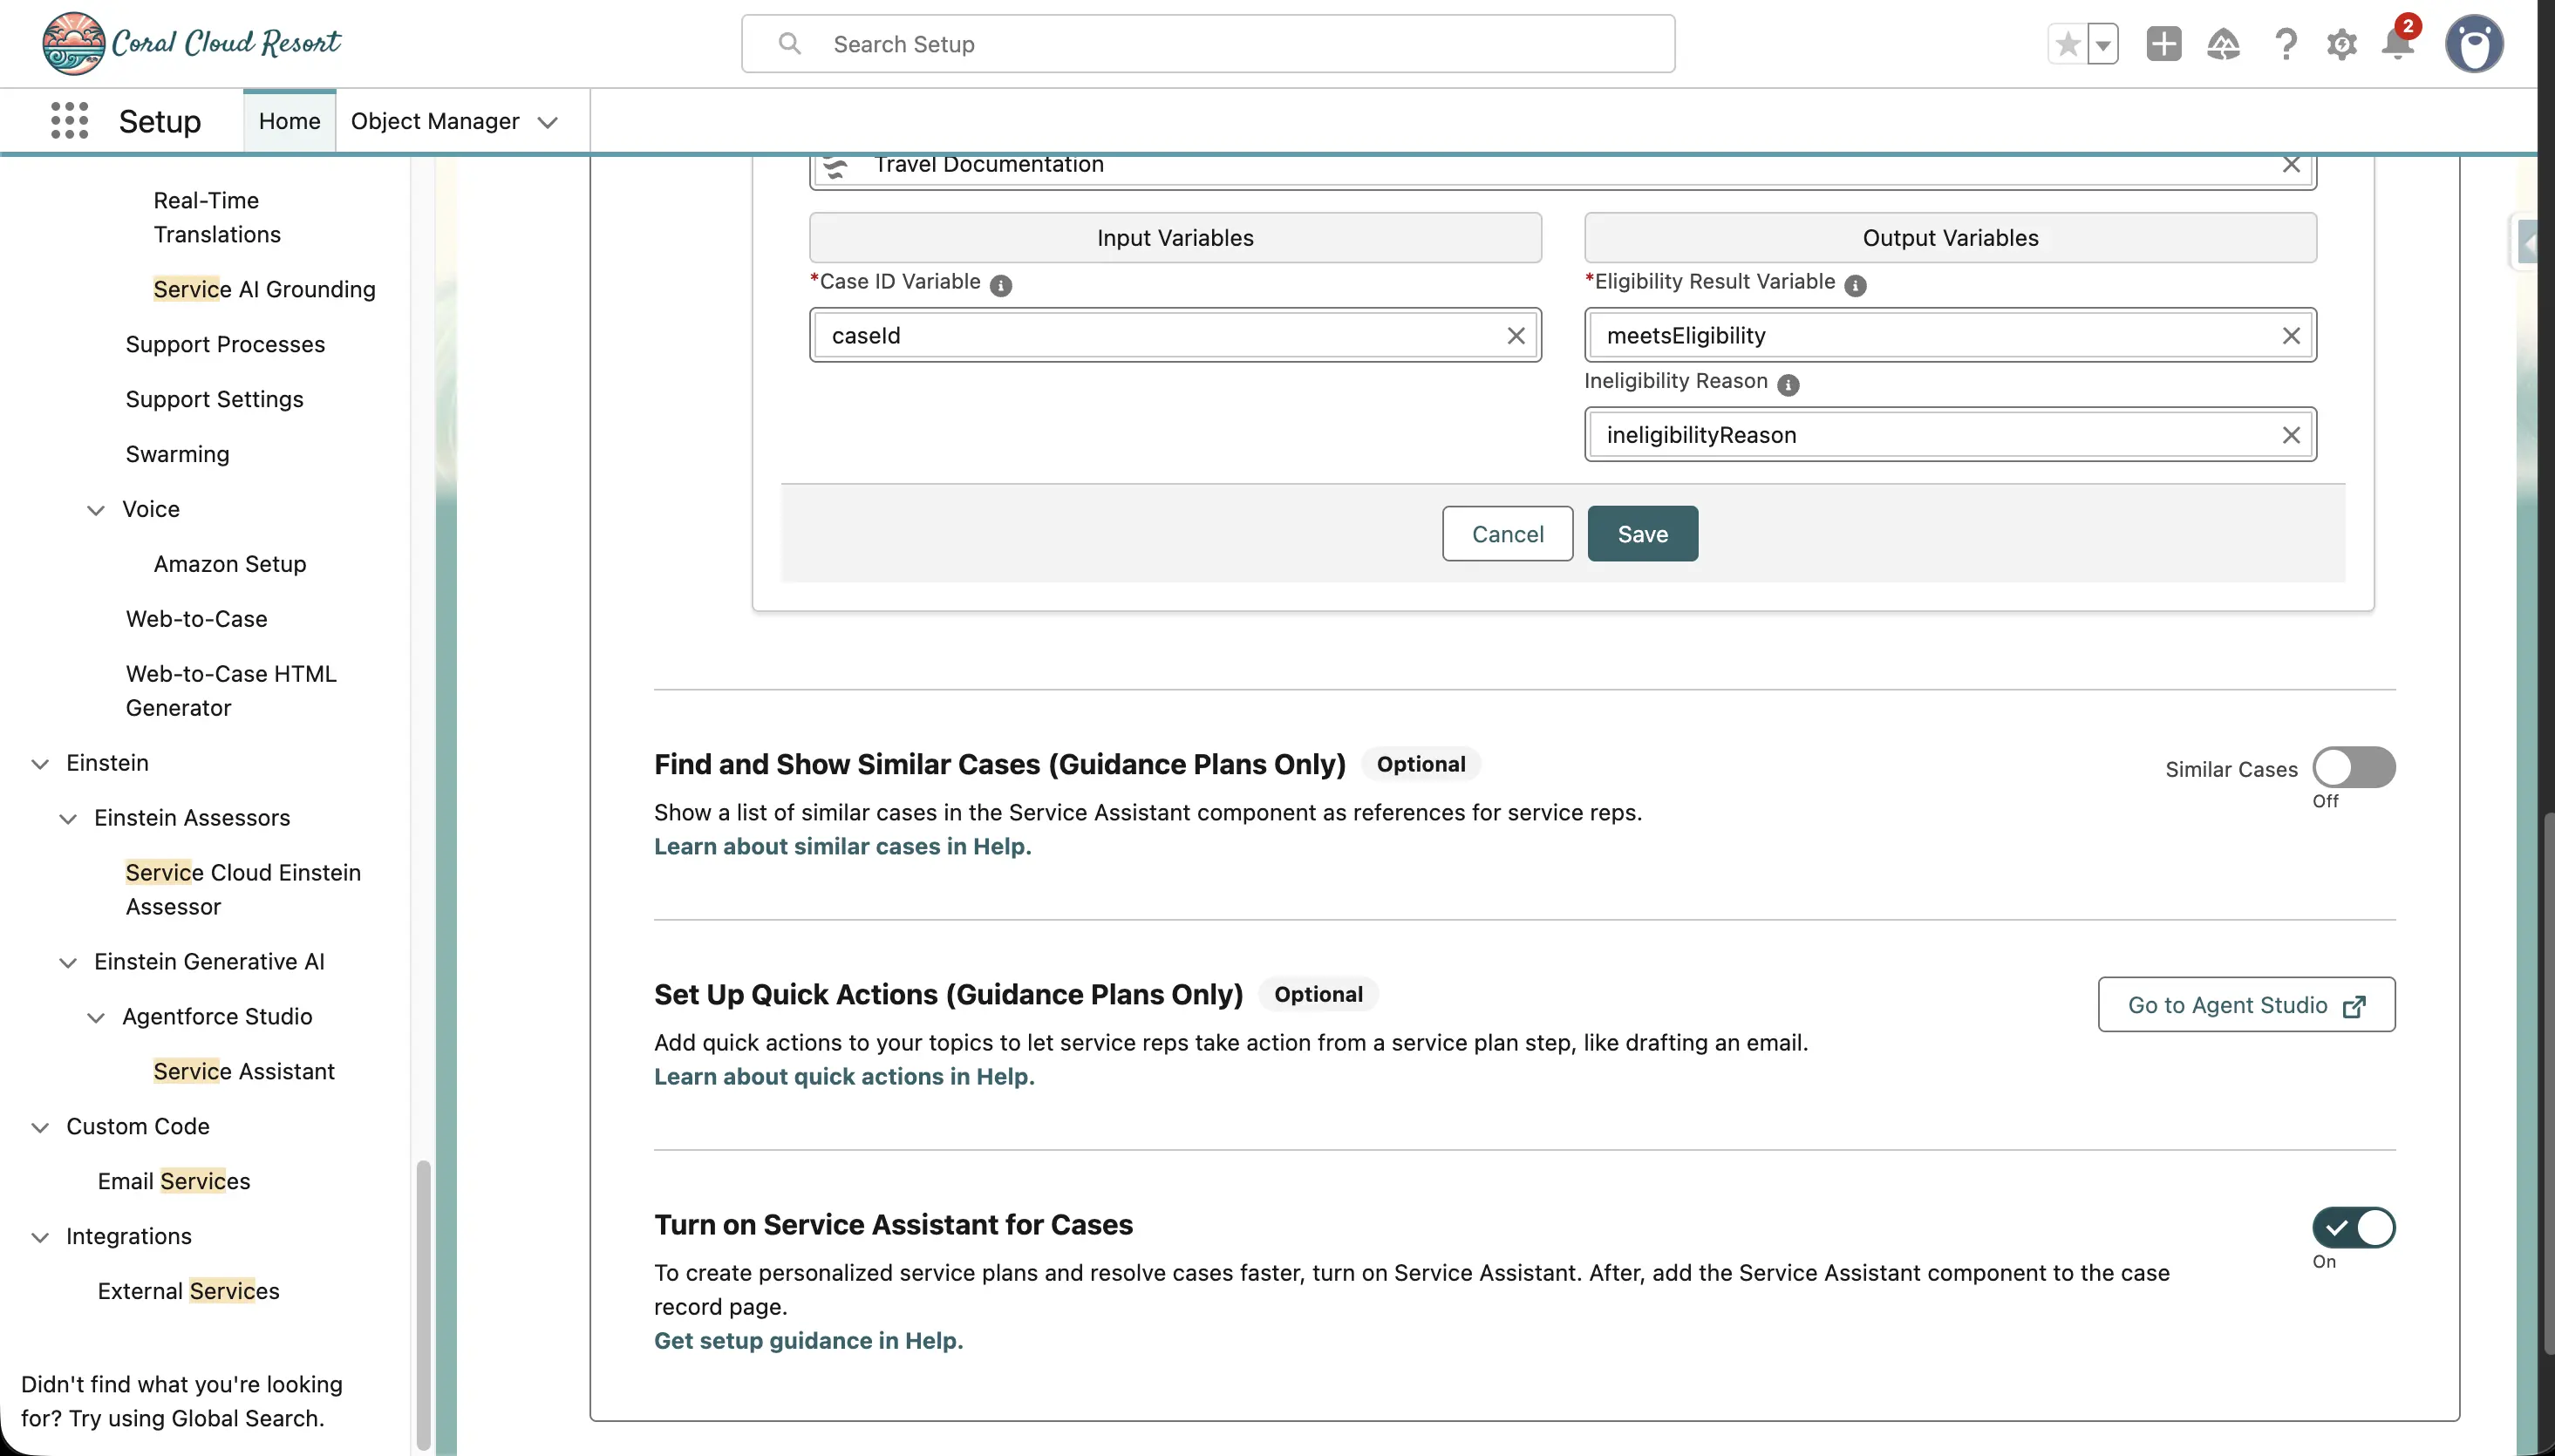Collapse the Voice section in sidebar

coord(96,510)
